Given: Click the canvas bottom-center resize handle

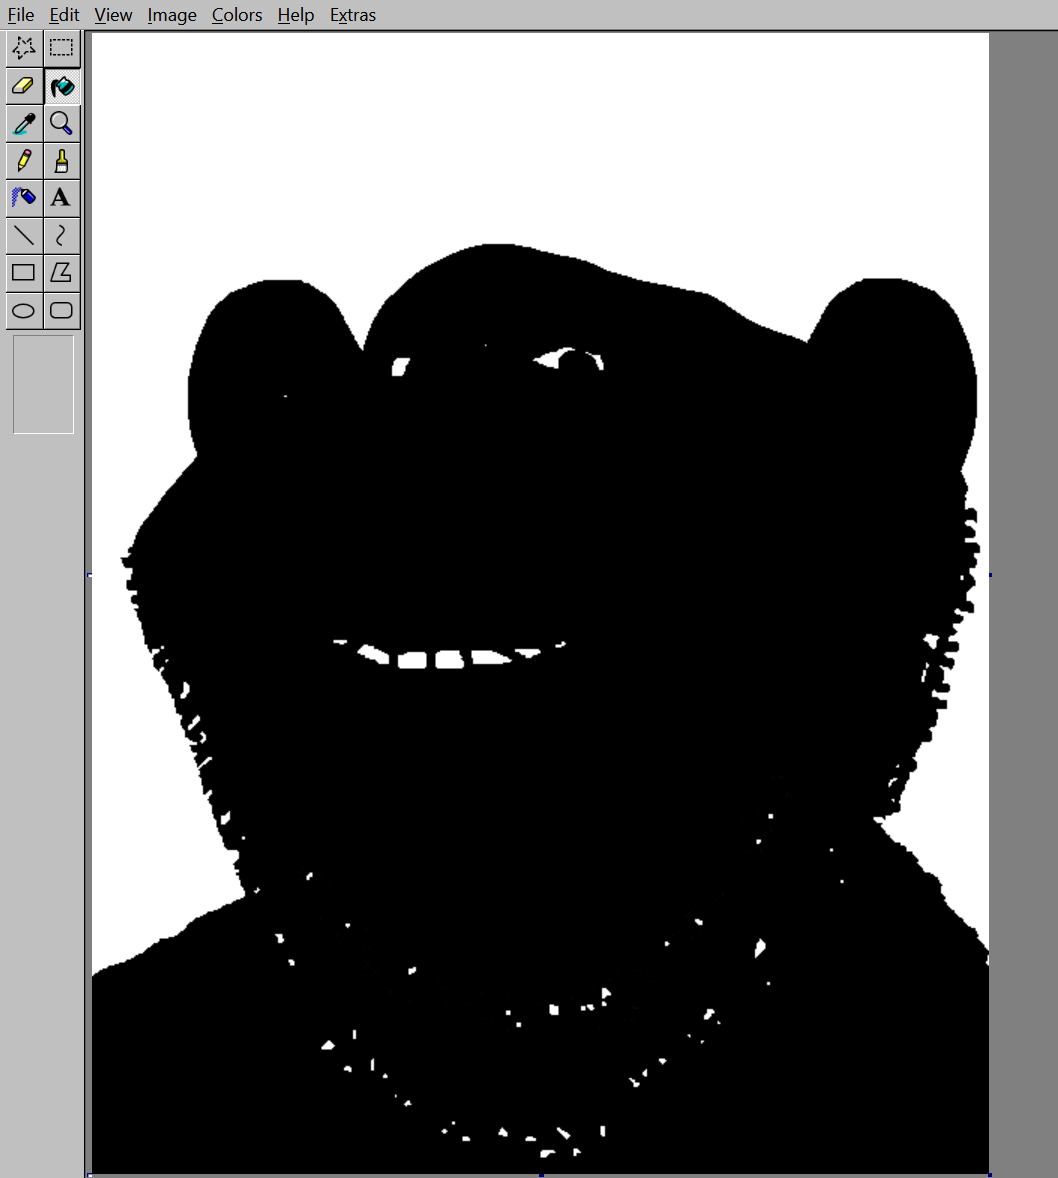Looking at the screenshot, I should point(541,1175).
